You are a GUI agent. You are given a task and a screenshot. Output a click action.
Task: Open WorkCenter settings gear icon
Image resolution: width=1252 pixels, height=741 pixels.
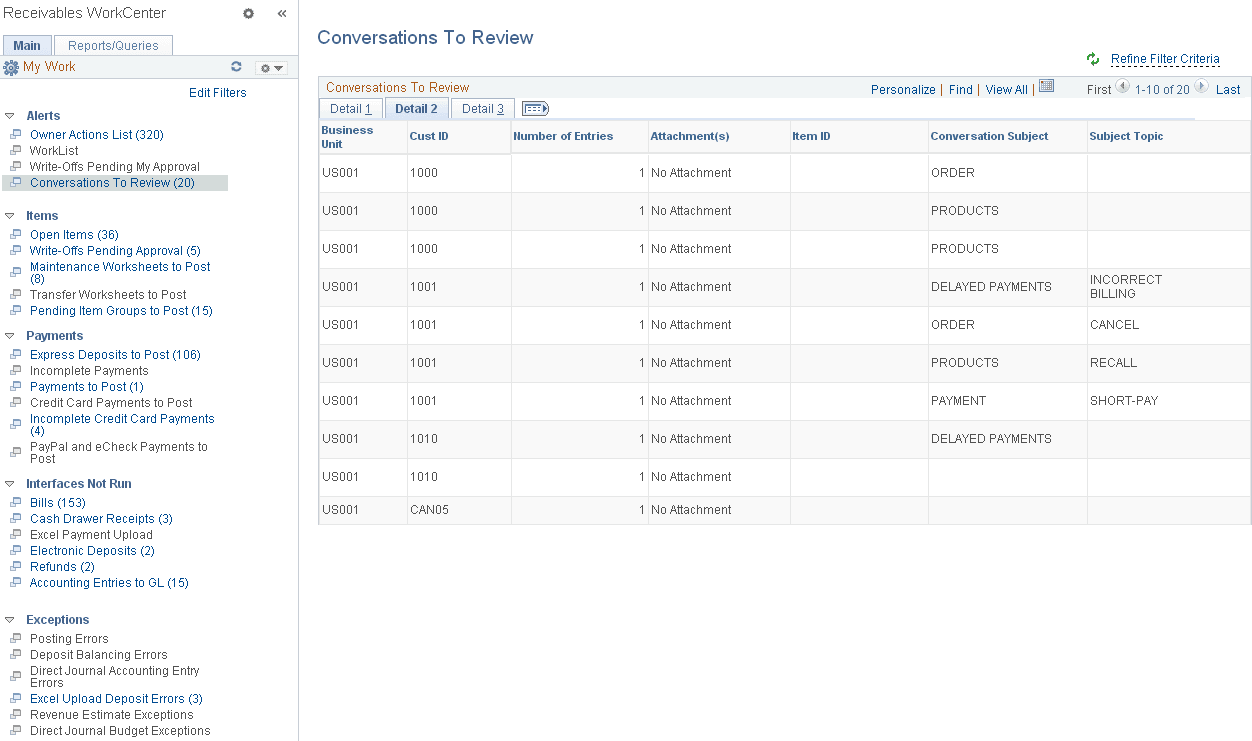tap(249, 14)
